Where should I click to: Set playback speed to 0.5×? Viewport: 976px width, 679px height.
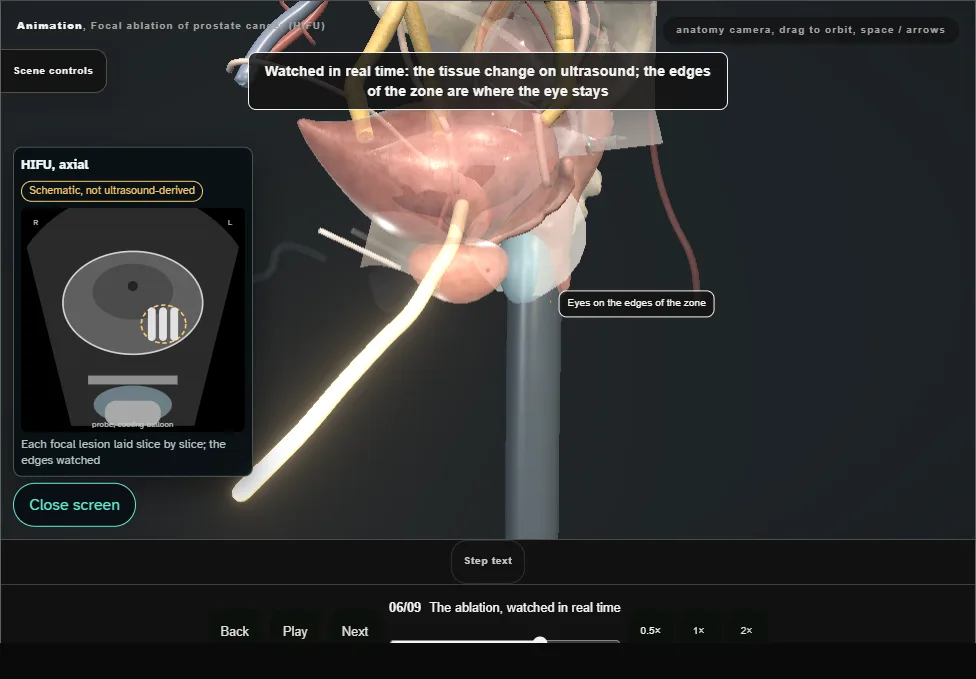pyautogui.click(x=650, y=630)
